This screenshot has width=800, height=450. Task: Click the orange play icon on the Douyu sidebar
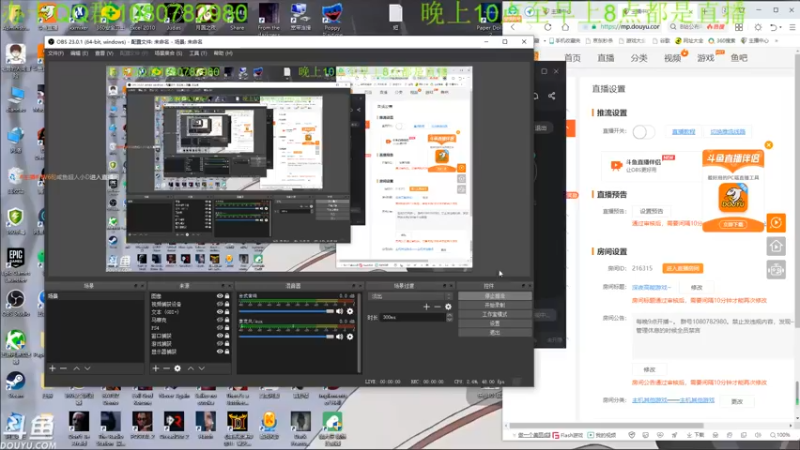coord(776,222)
